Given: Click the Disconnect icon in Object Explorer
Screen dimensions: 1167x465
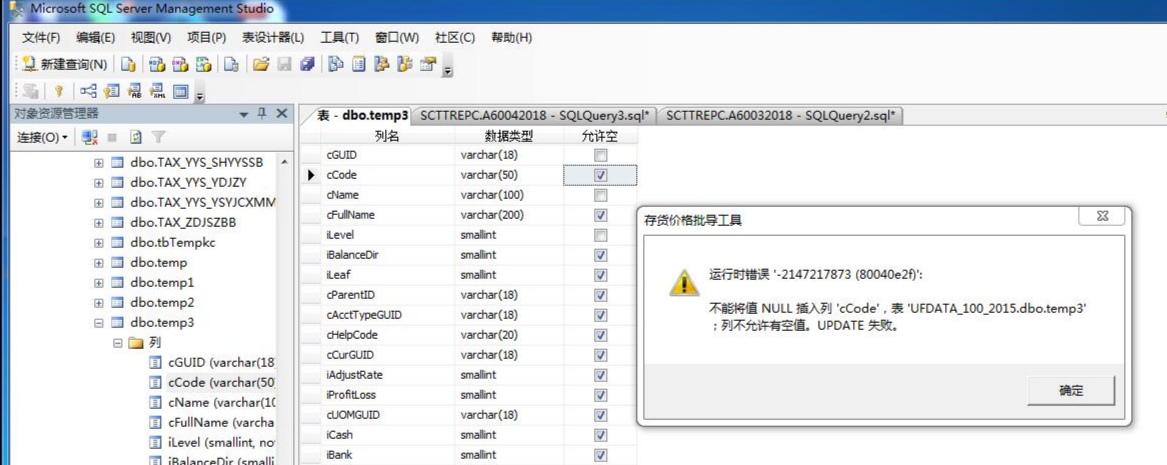Looking at the screenshot, I should tap(90, 138).
